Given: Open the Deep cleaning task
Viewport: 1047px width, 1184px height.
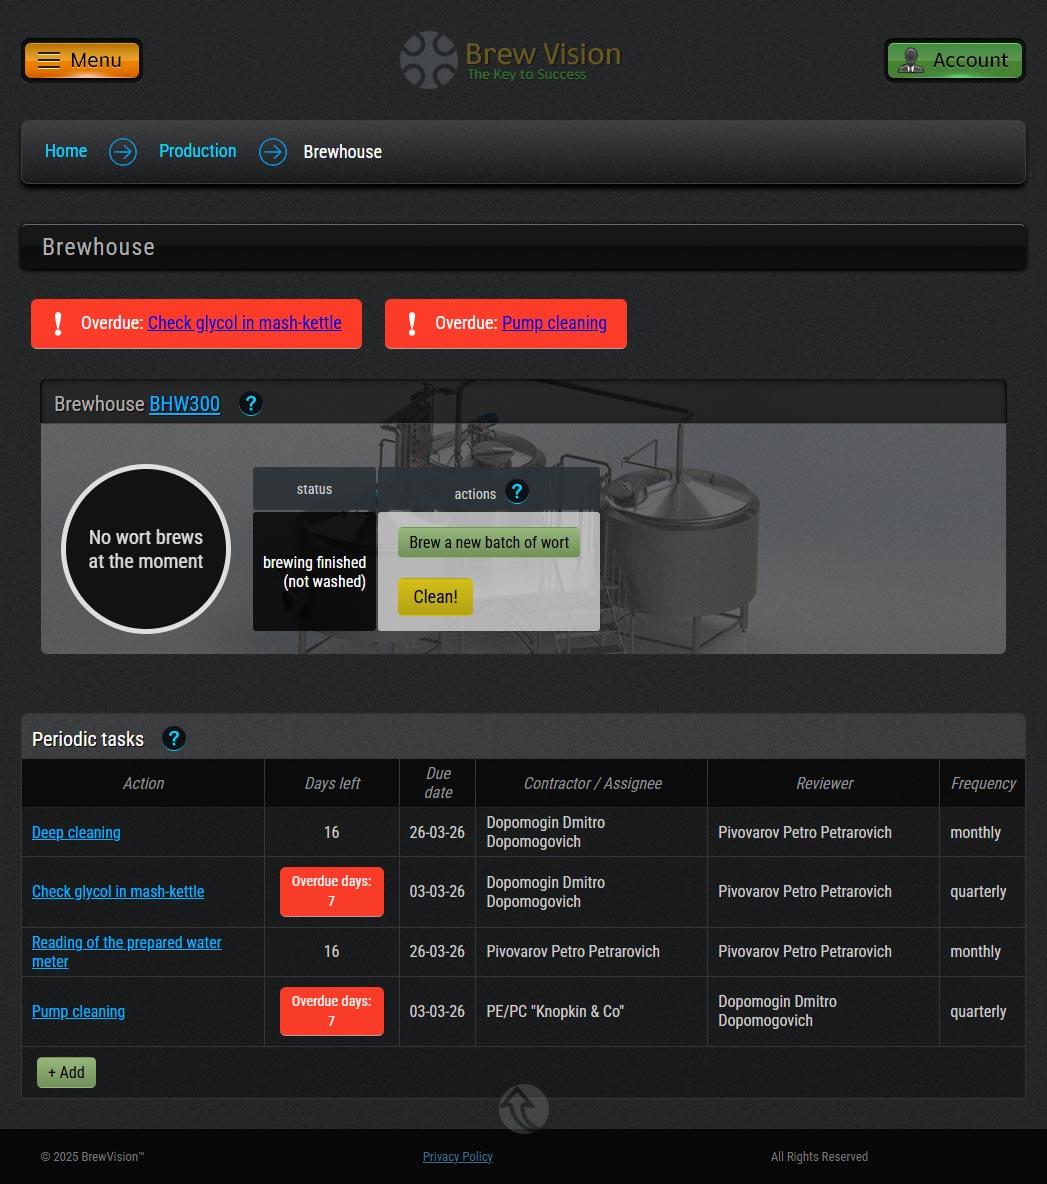Looking at the screenshot, I should coord(76,832).
